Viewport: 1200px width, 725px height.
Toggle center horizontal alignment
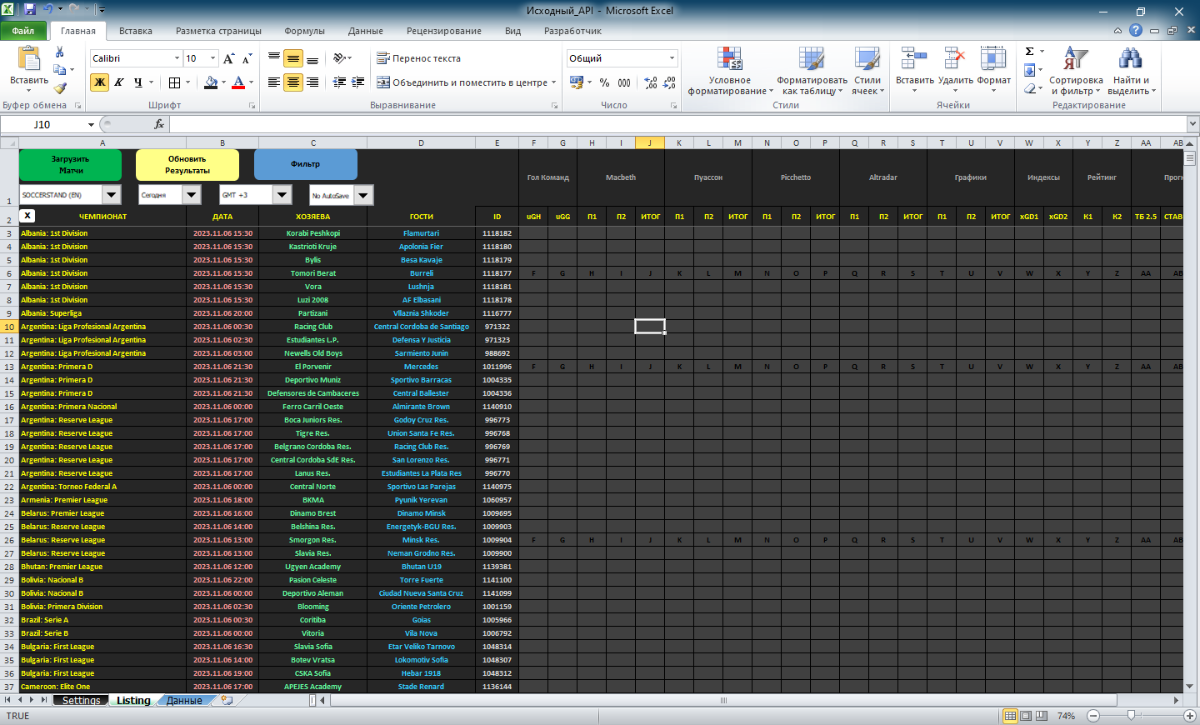[292, 83]
